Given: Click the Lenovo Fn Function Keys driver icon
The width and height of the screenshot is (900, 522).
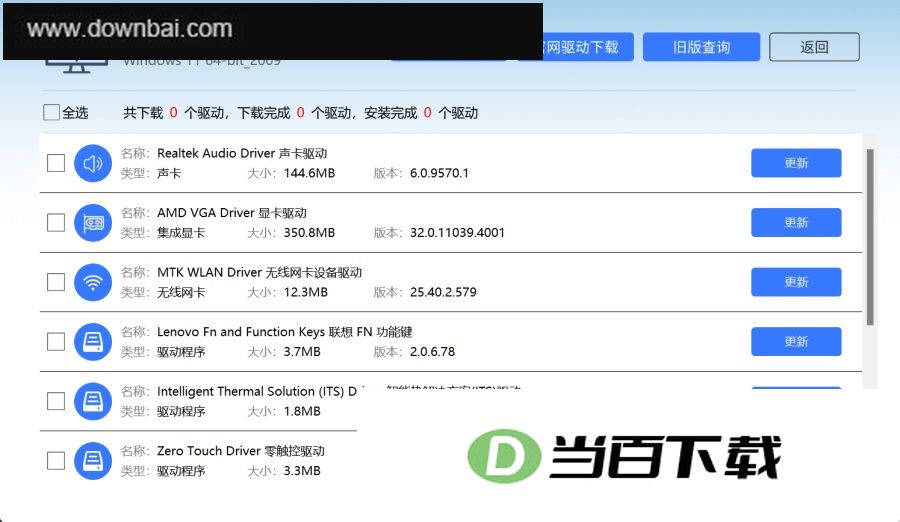Looking at the screenshot, I should 93,342.
